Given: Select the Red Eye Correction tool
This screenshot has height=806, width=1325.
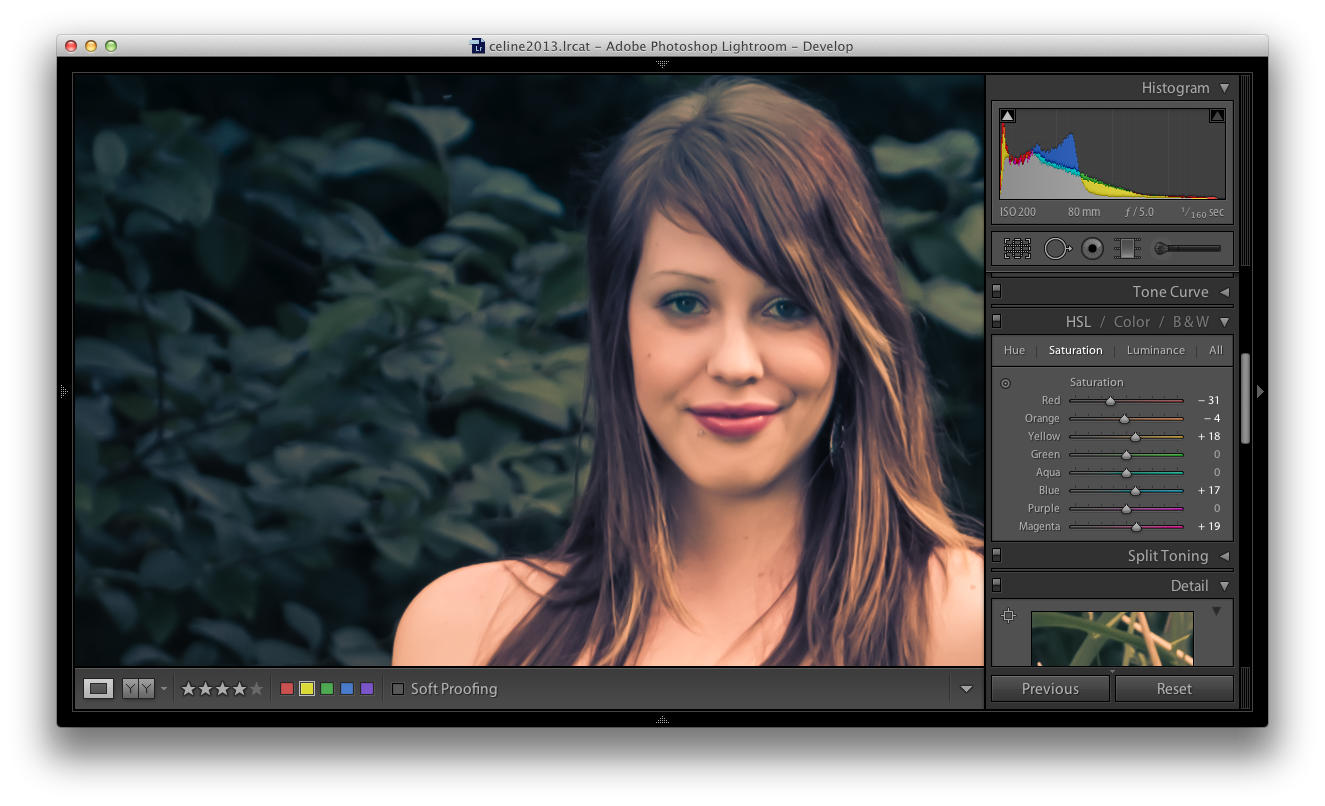Looking at the screenshot, I should tap(1091, 248).
